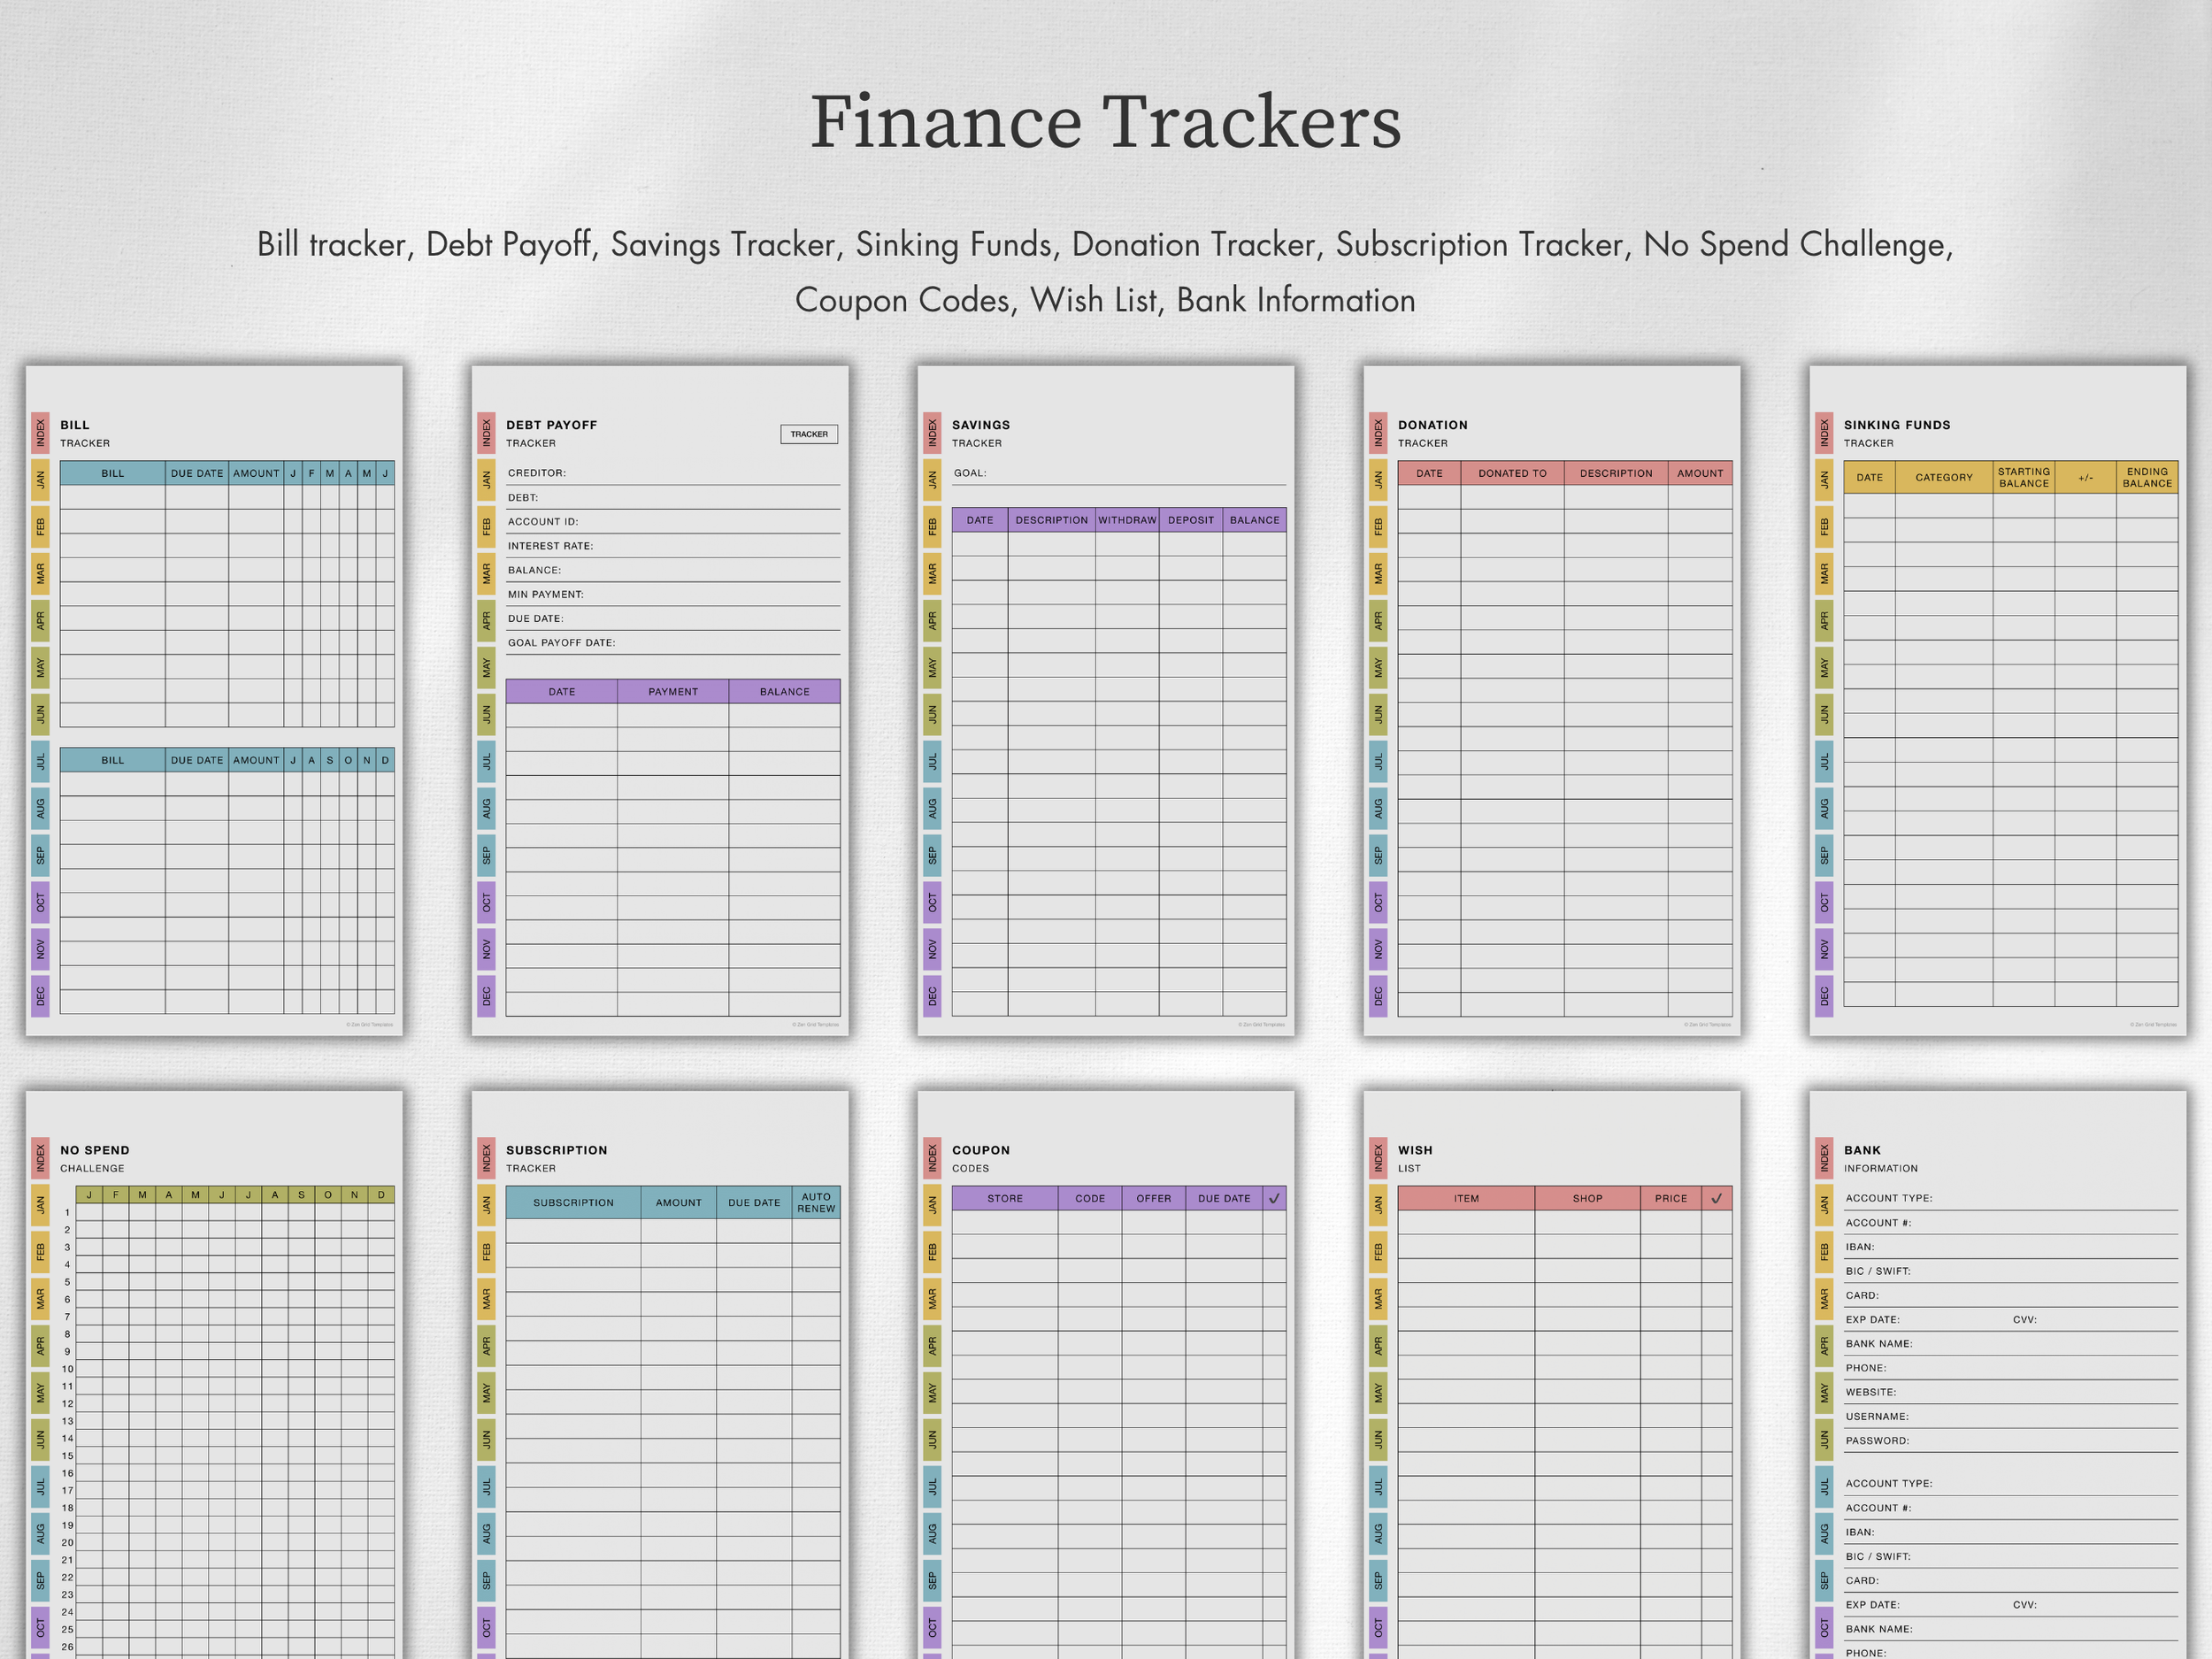Click the checkmark column icon in Coupon Codes
Screen dimensions: 2212x1659
(x=1274, y=1198)
